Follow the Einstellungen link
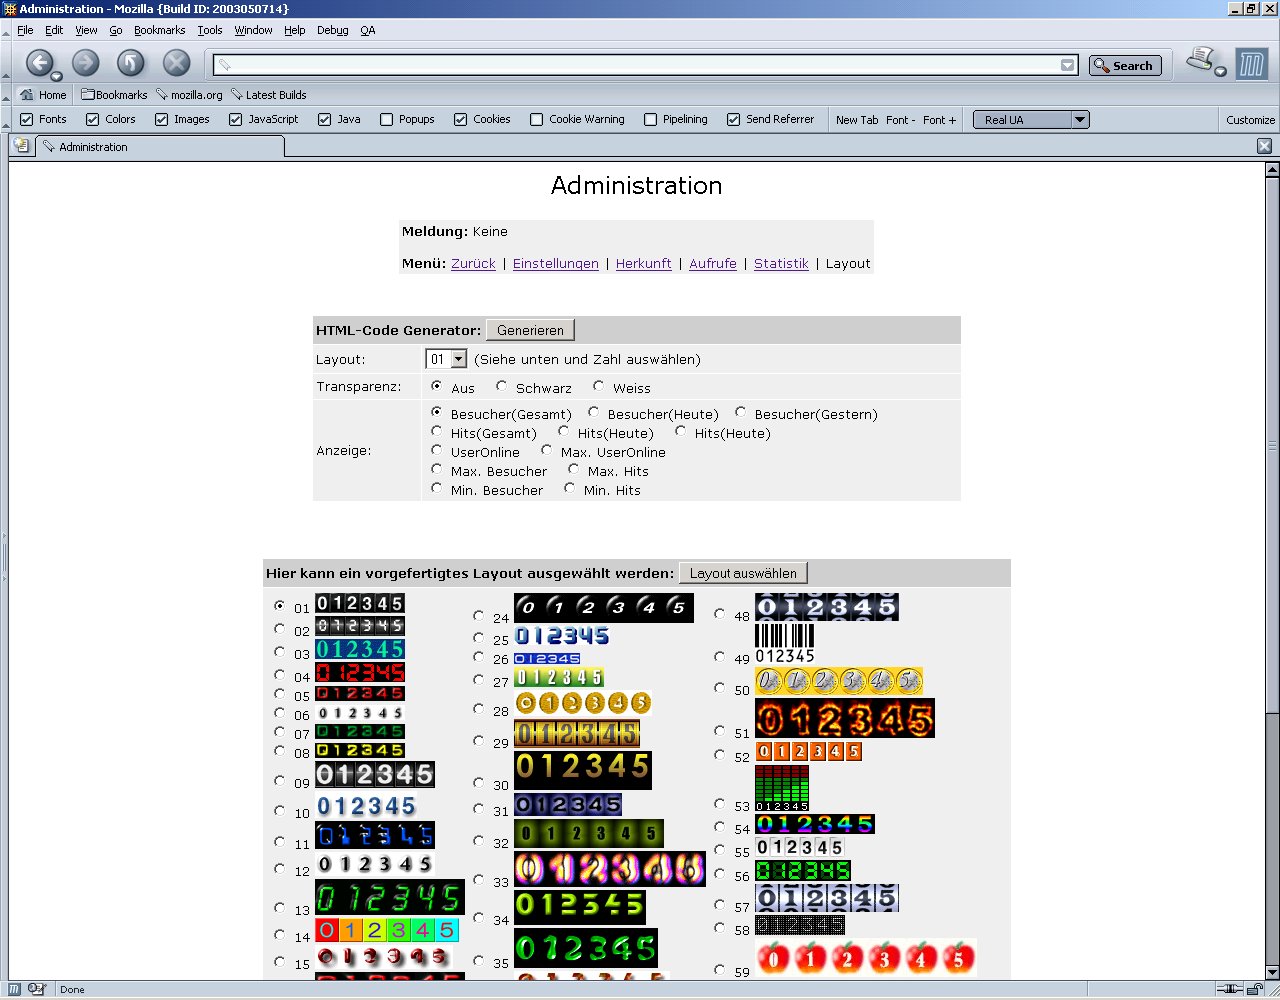The height and width of the screenshot is (1000, 1280). 555,264
